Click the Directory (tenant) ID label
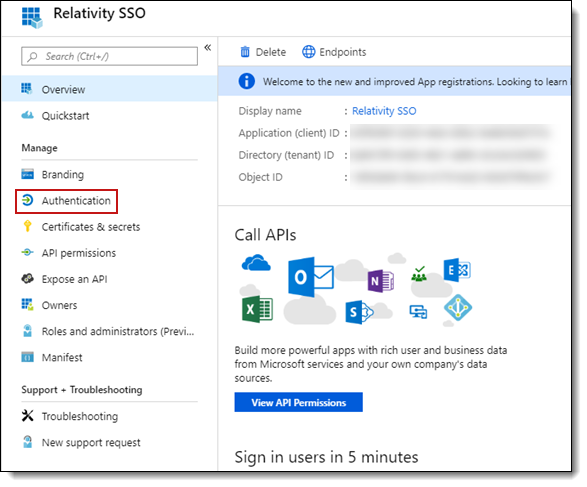Image resolution: width=587 pixels, height=487 pixels. (x=286, y=155)
